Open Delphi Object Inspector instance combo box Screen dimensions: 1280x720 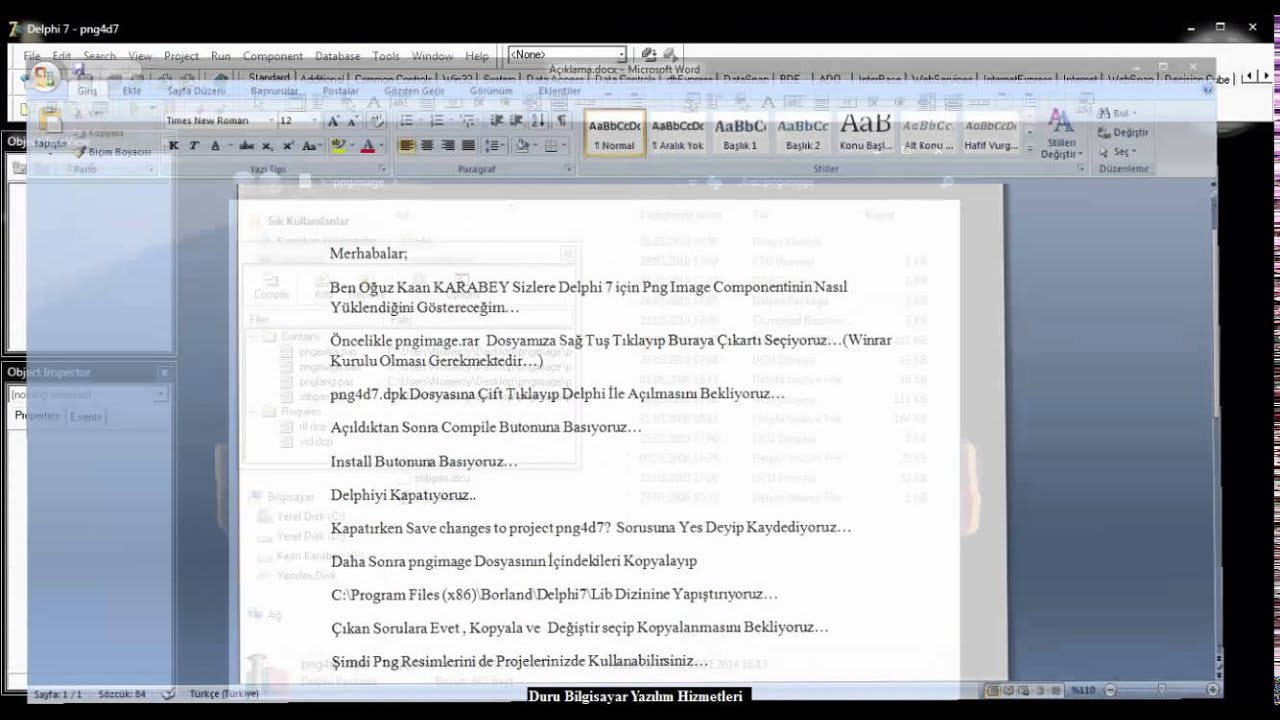pos(89,395)
